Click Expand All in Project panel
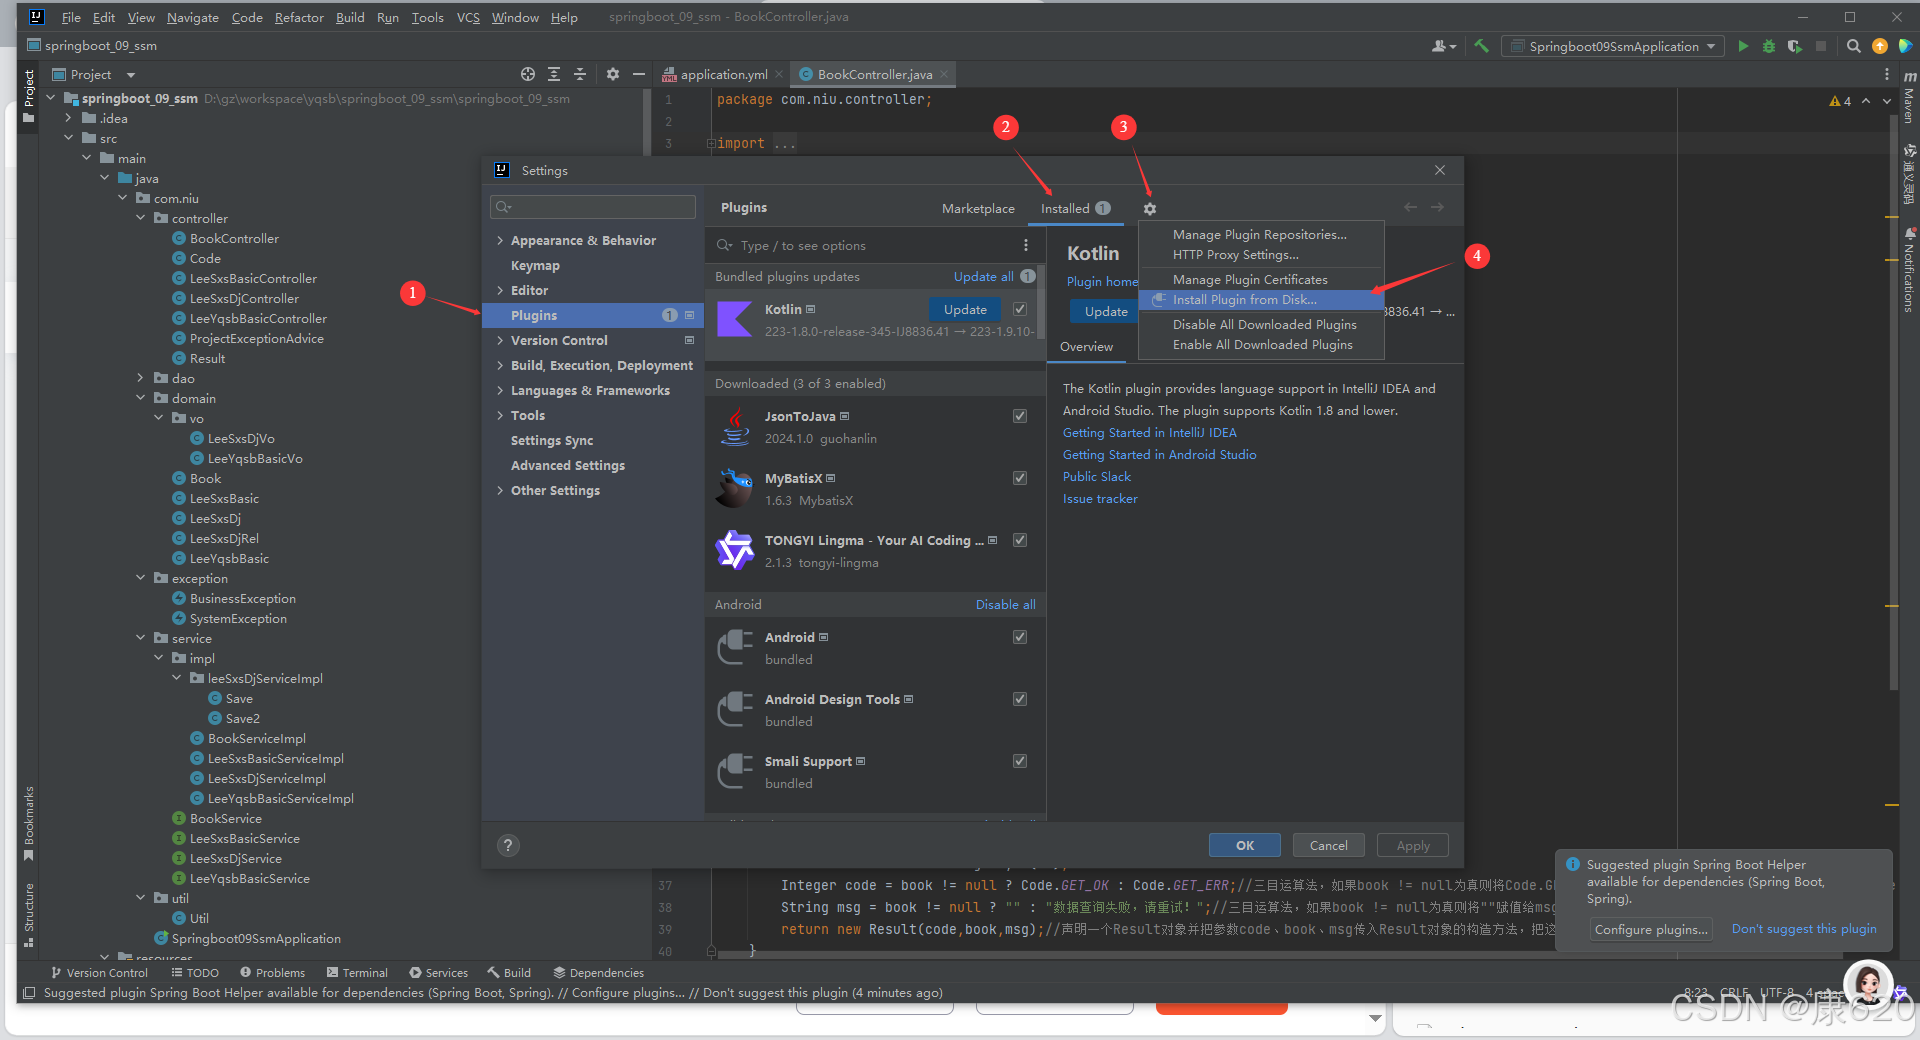Screen dimensions: 1920x1040 click(554, 74)
